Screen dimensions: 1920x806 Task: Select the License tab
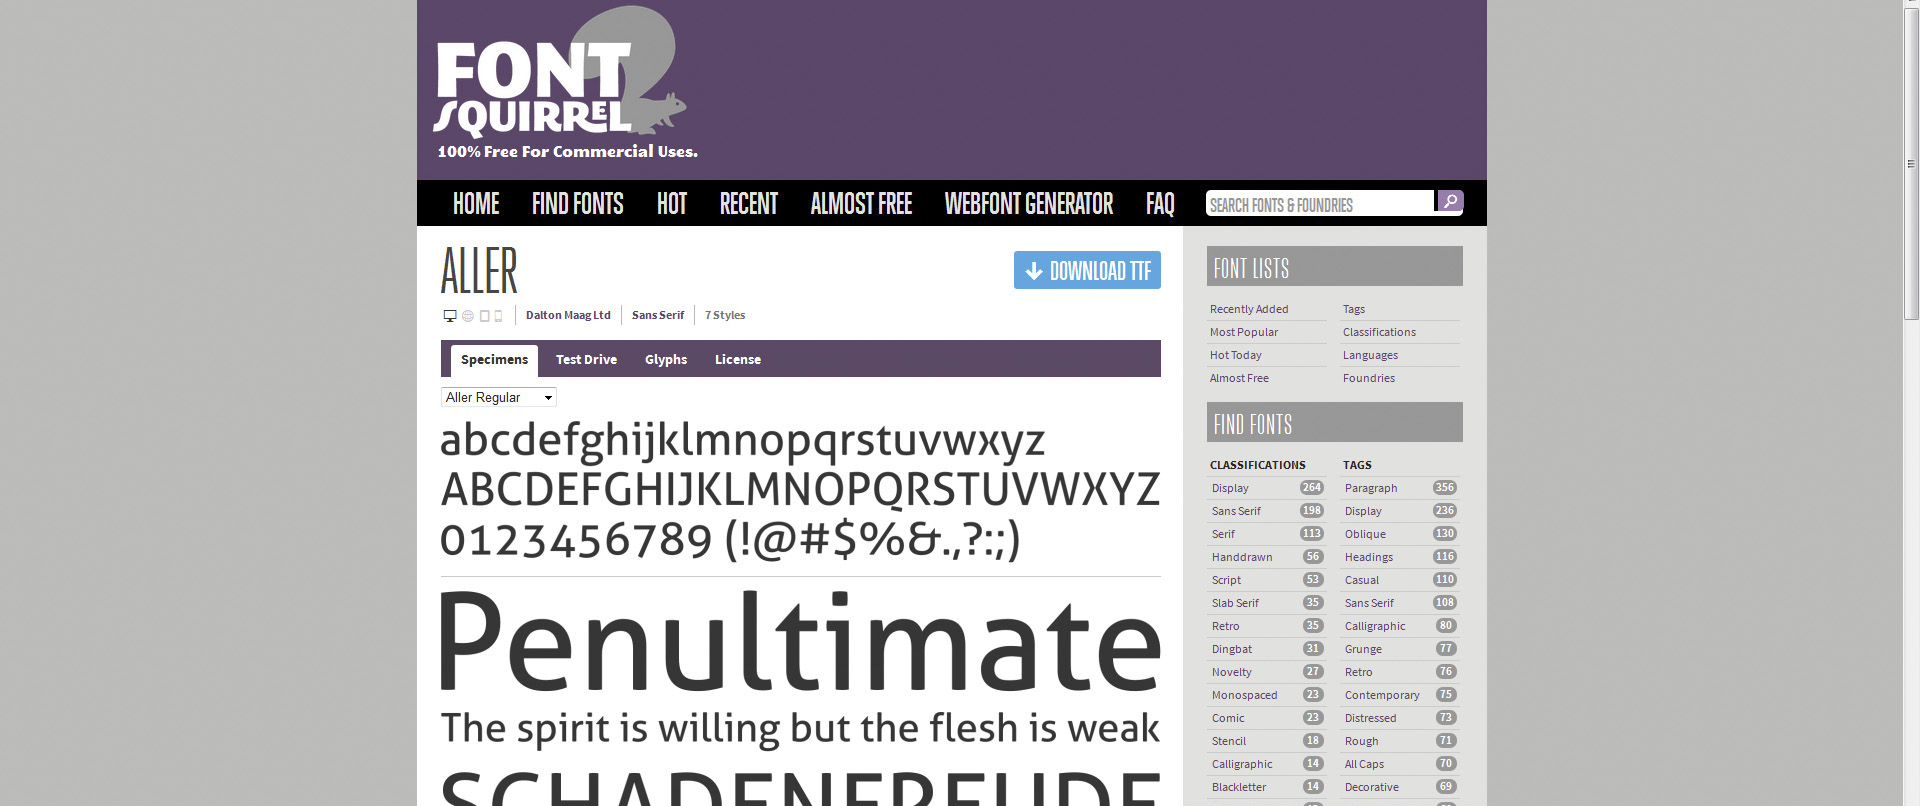tap(737, 360)
